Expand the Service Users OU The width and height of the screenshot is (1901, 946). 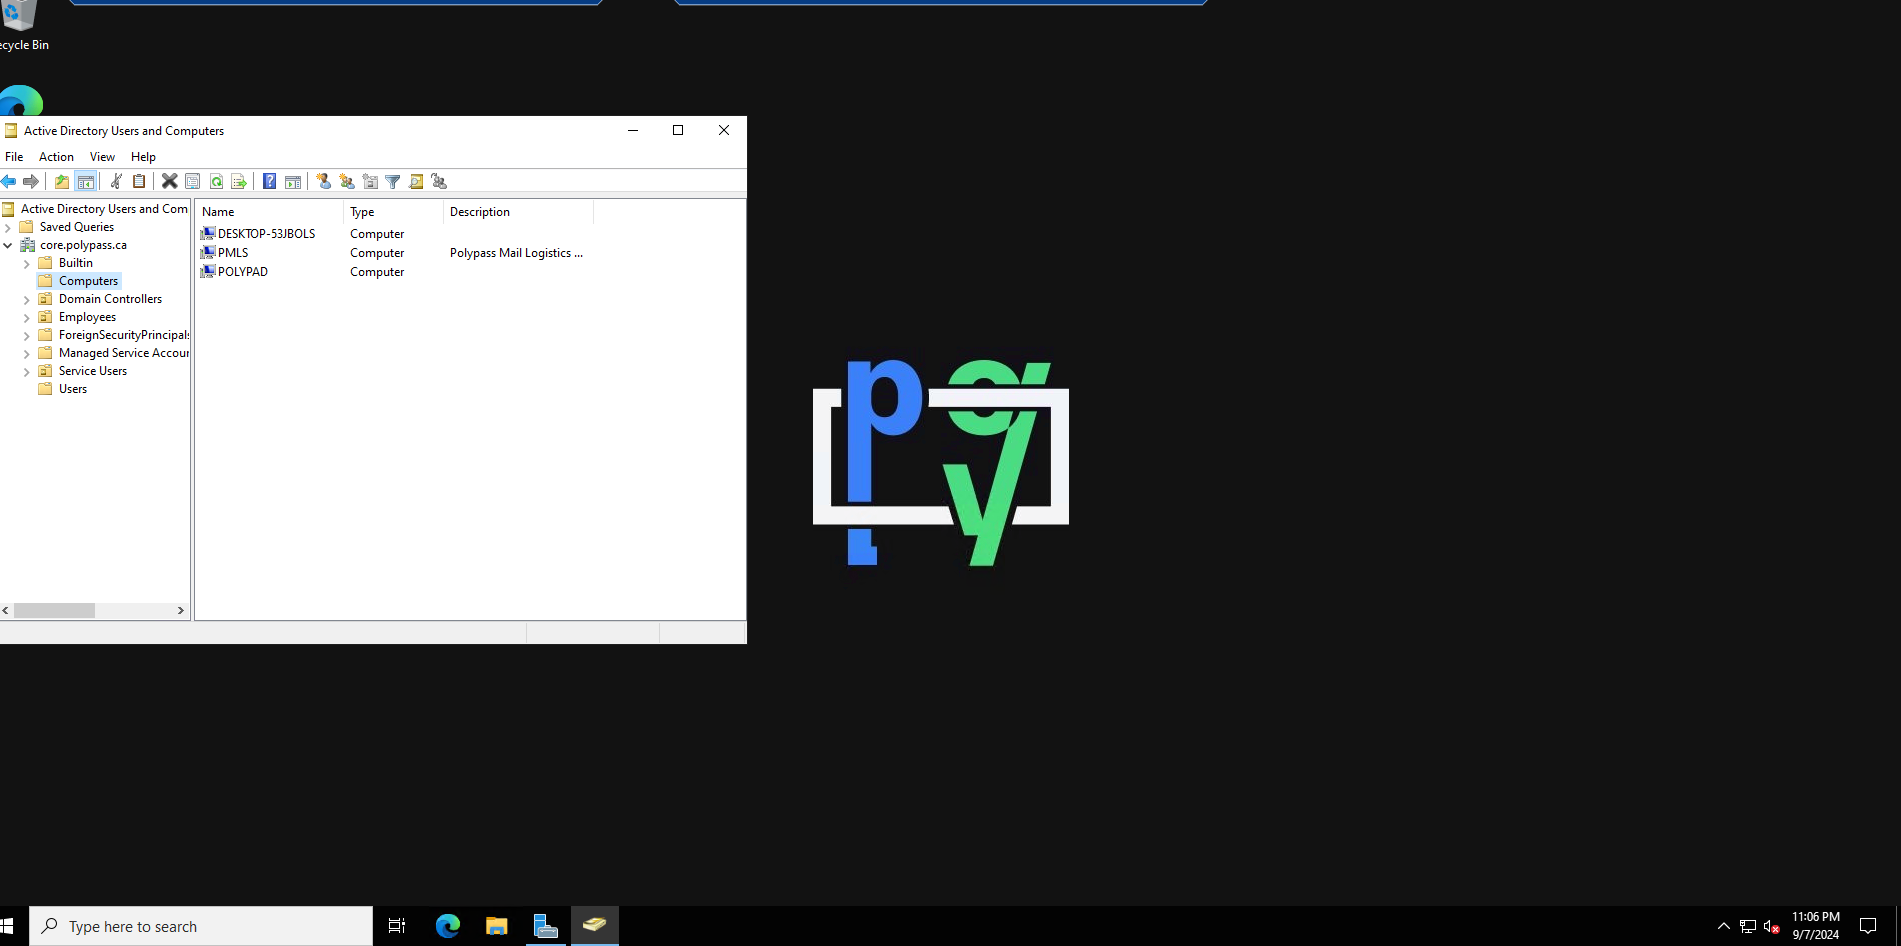[x=27, y=371]
